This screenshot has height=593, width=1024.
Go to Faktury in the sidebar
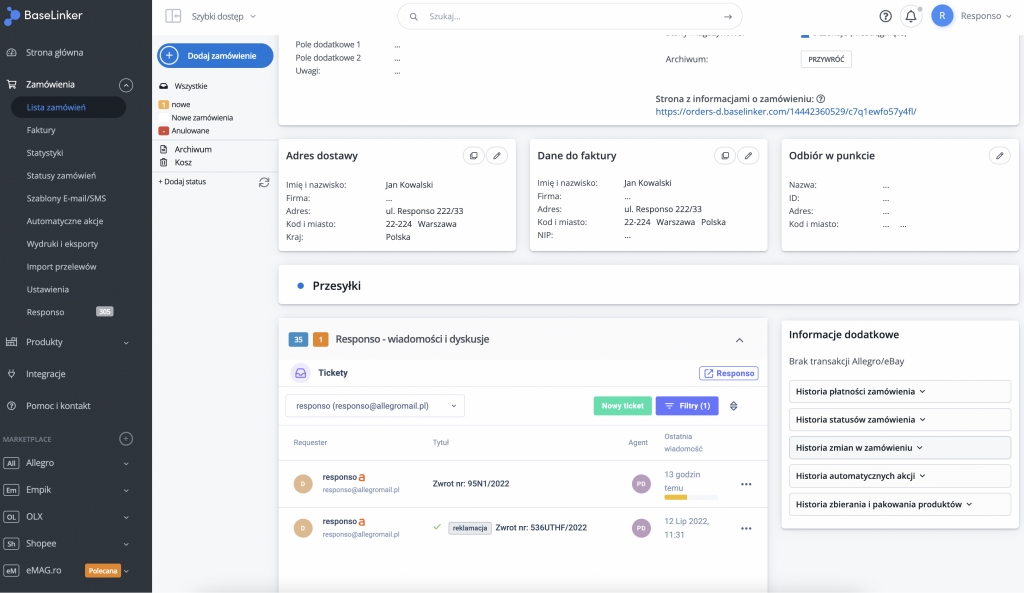pos(41,130)
